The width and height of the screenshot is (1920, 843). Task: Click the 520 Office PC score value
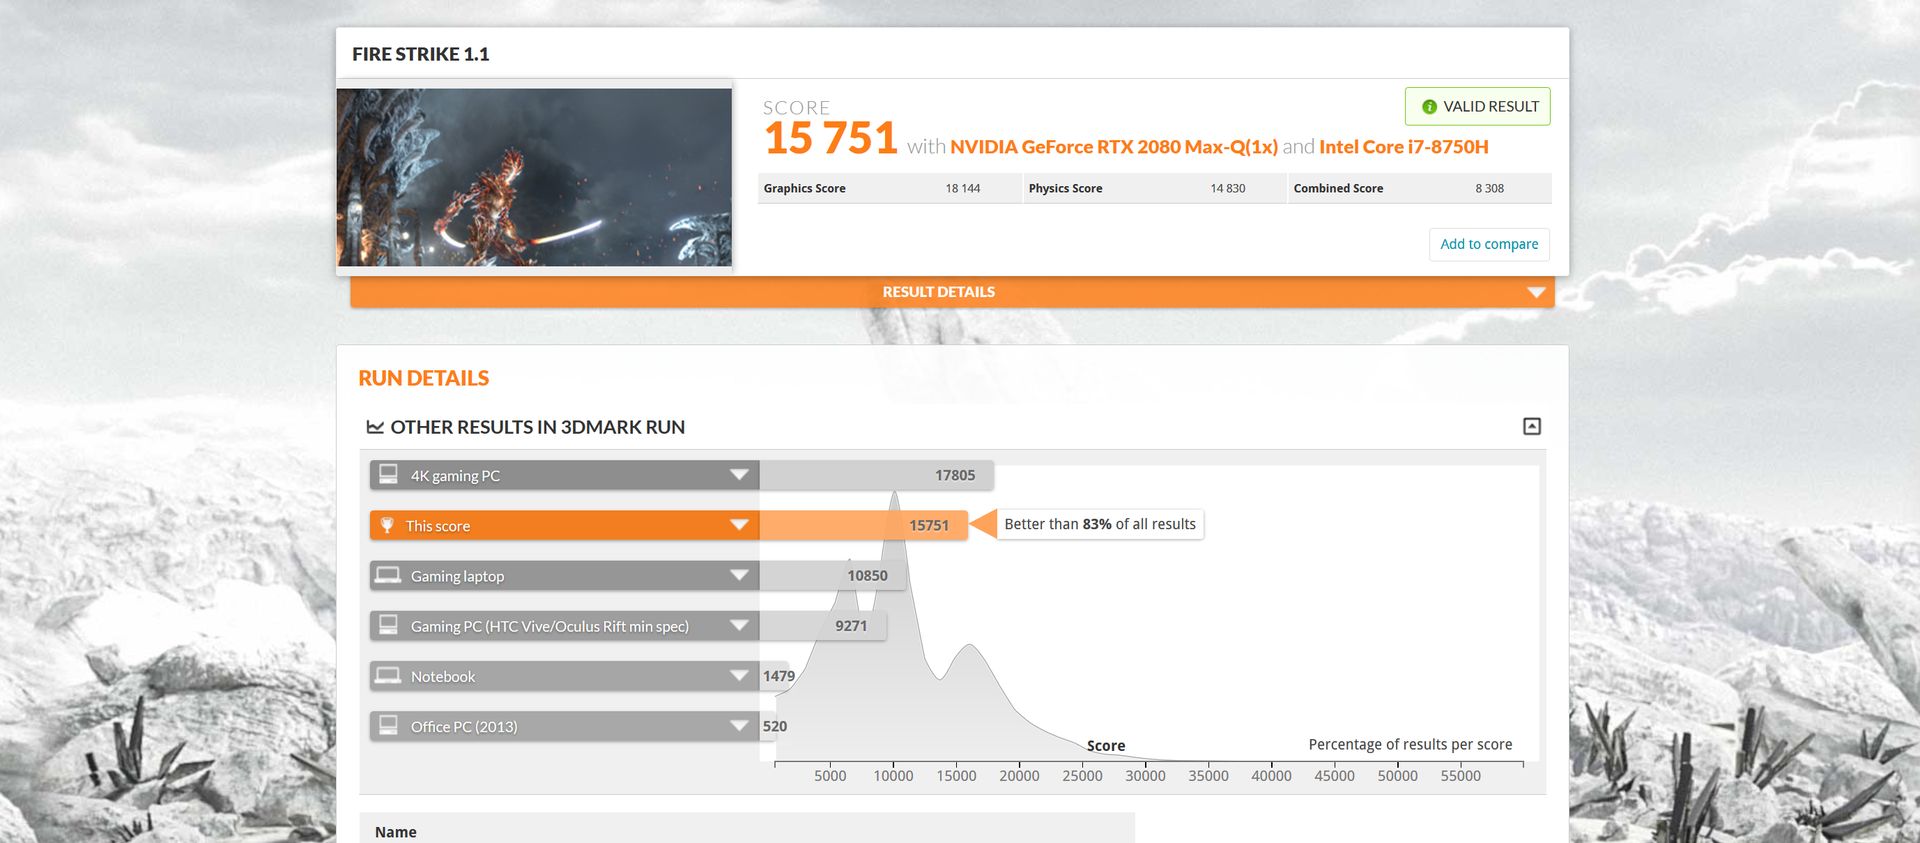[x=775, y=727]
